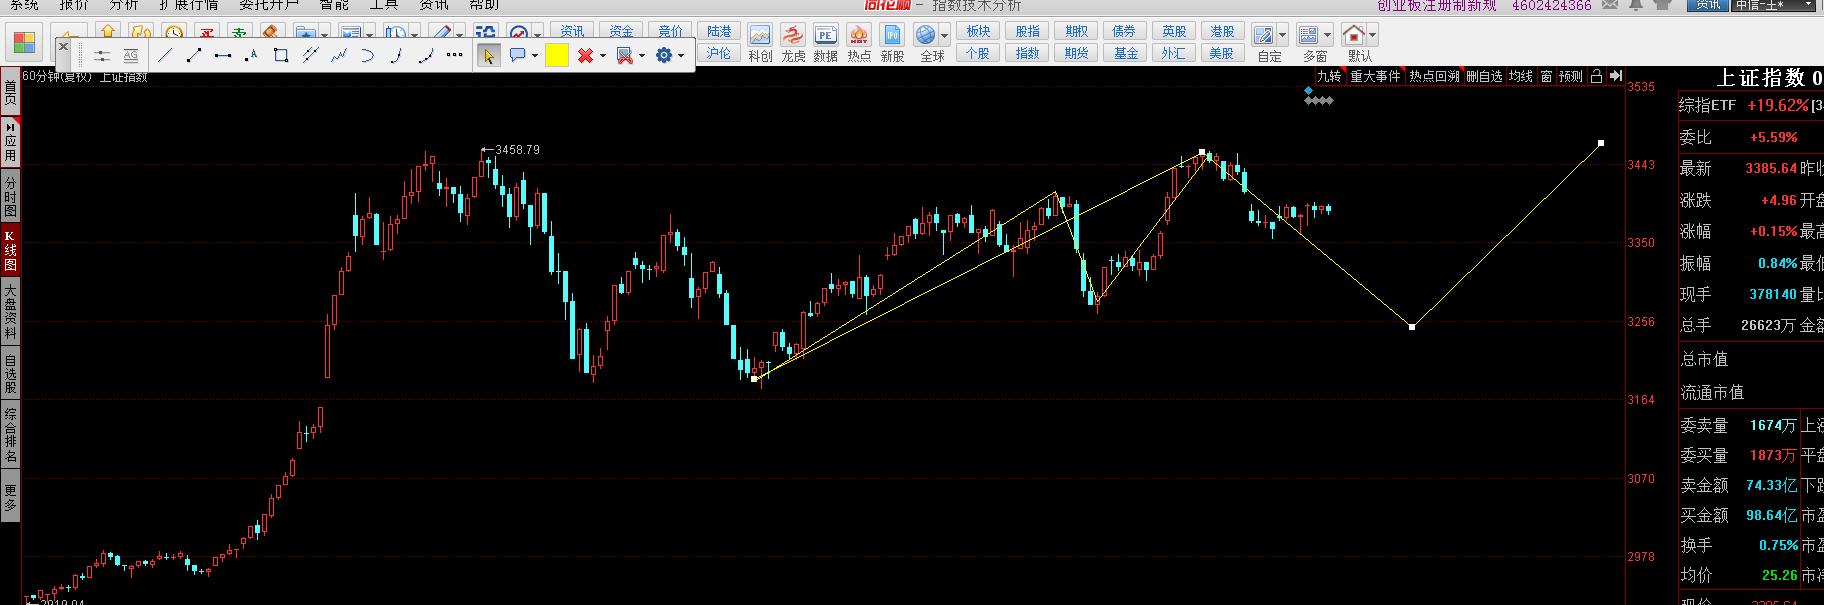Open the 分析 menu
The image size is (1824, 605).
(x=124, y=5)
